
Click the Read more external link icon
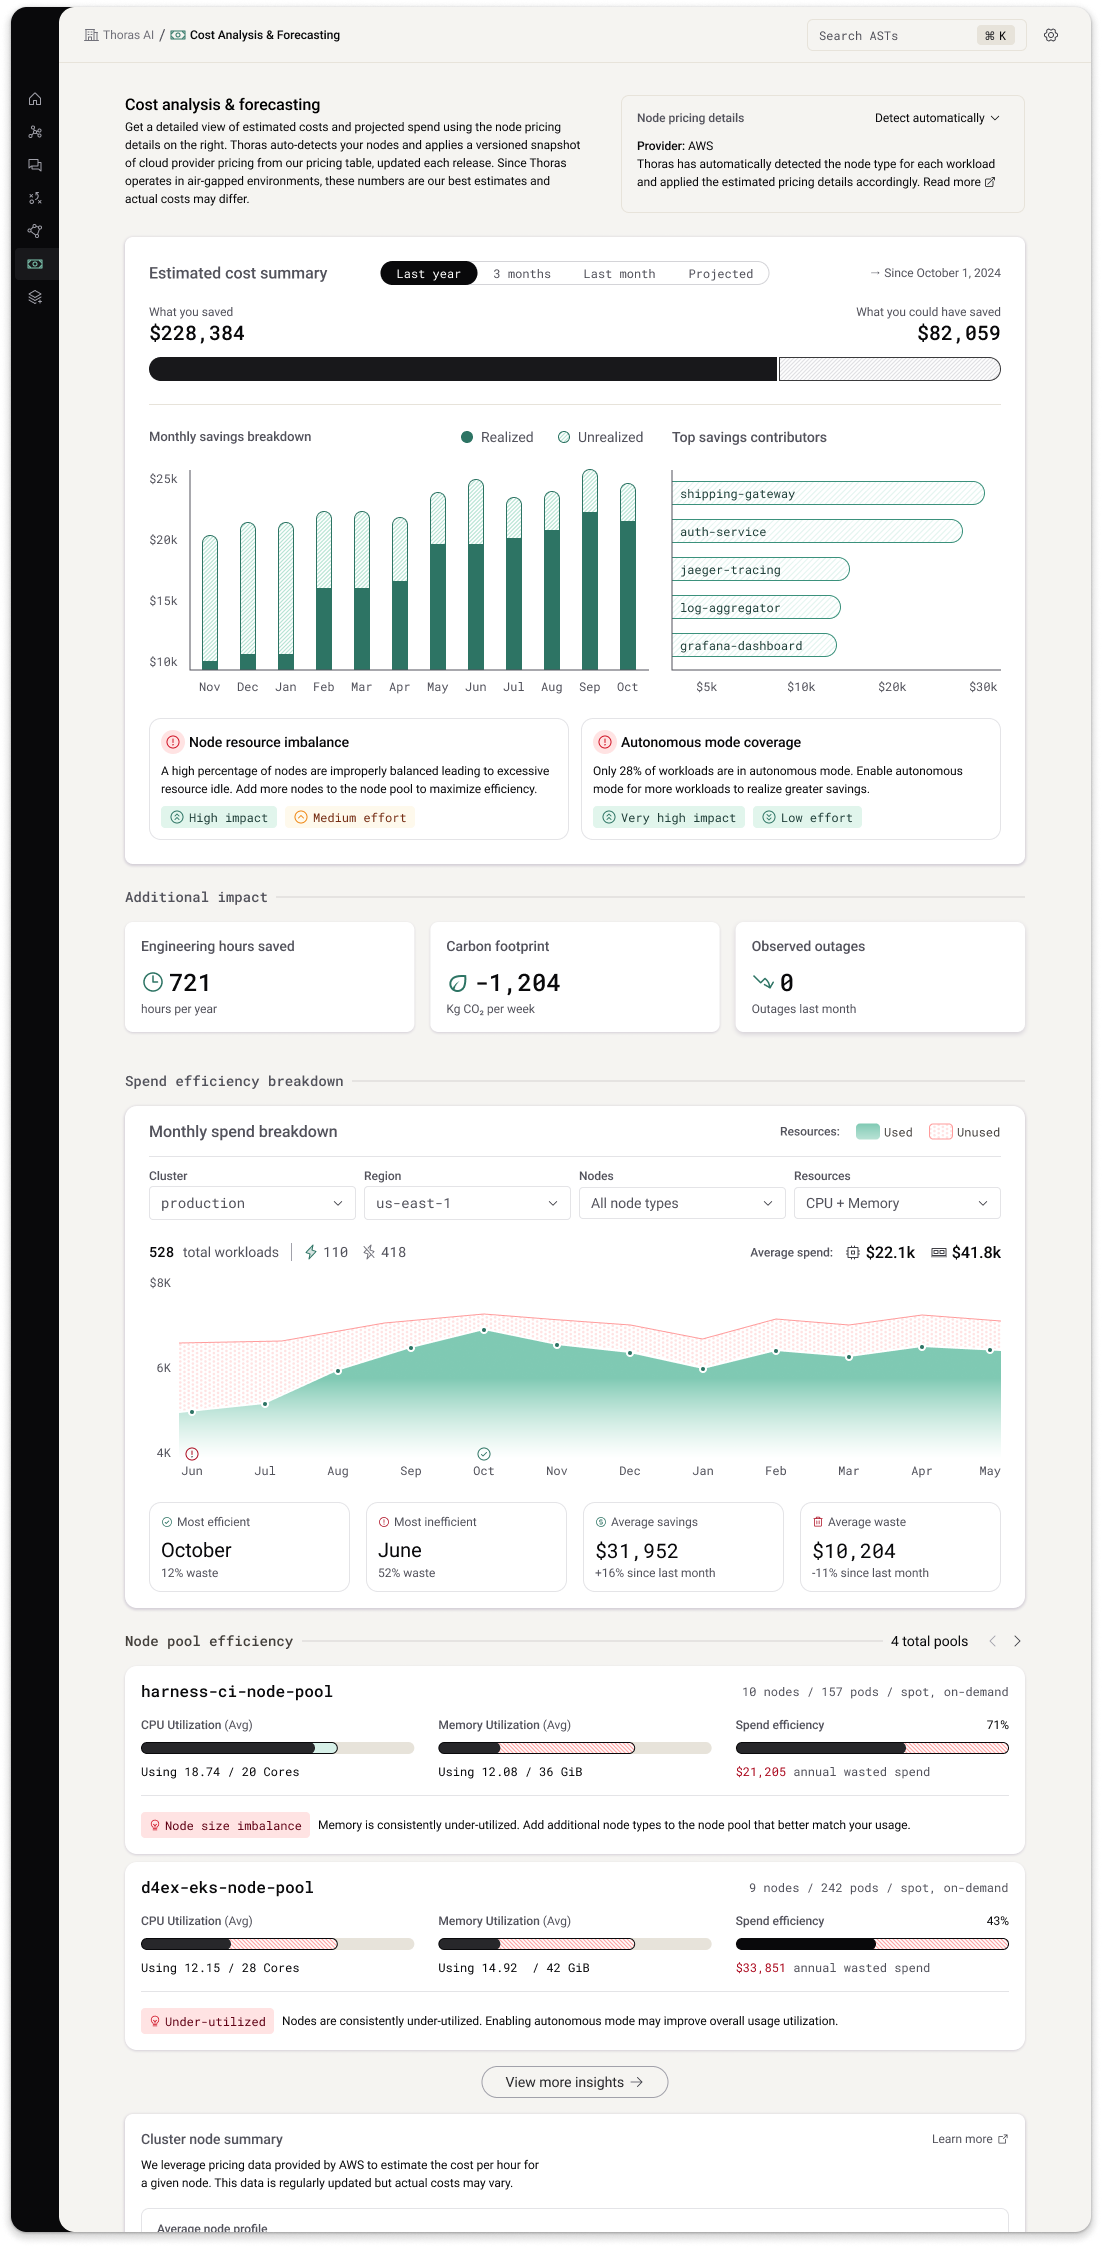[x=990, y=182]
